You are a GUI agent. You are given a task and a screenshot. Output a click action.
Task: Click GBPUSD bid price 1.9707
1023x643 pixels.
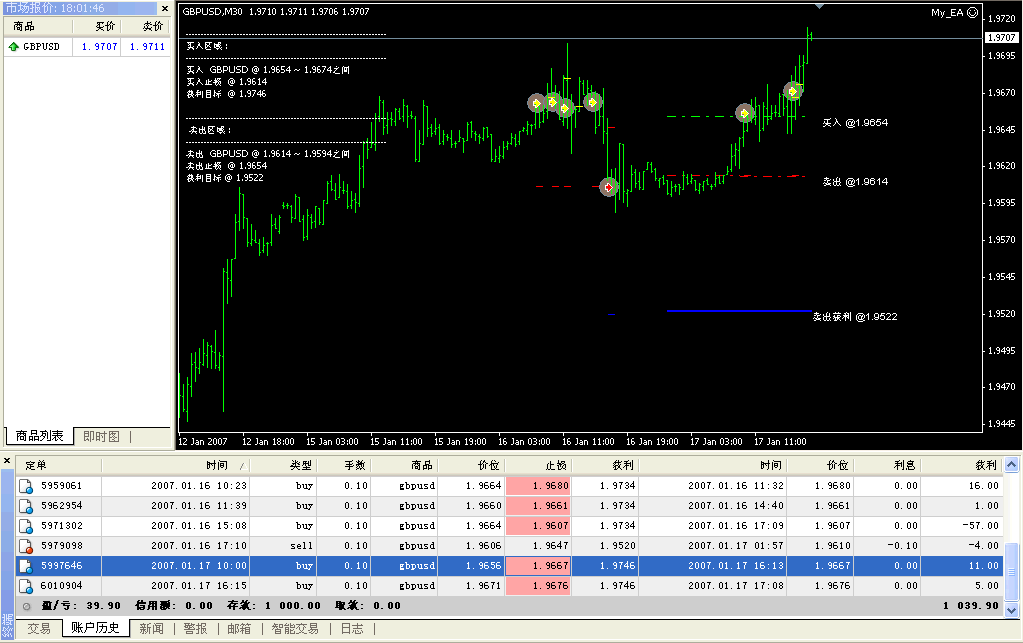(x=100, y=47)
